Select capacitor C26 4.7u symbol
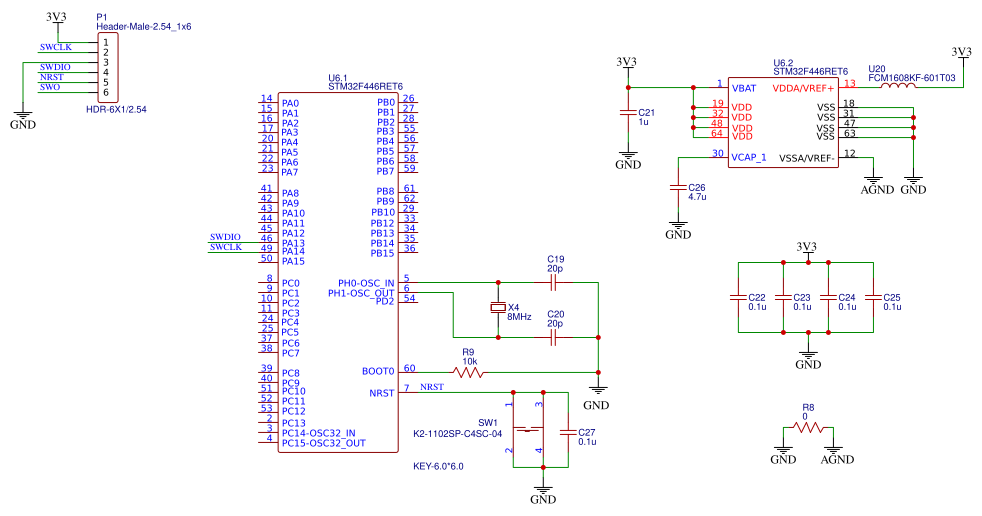Screen dimensions: 982x516 click(x=678, y=188)
